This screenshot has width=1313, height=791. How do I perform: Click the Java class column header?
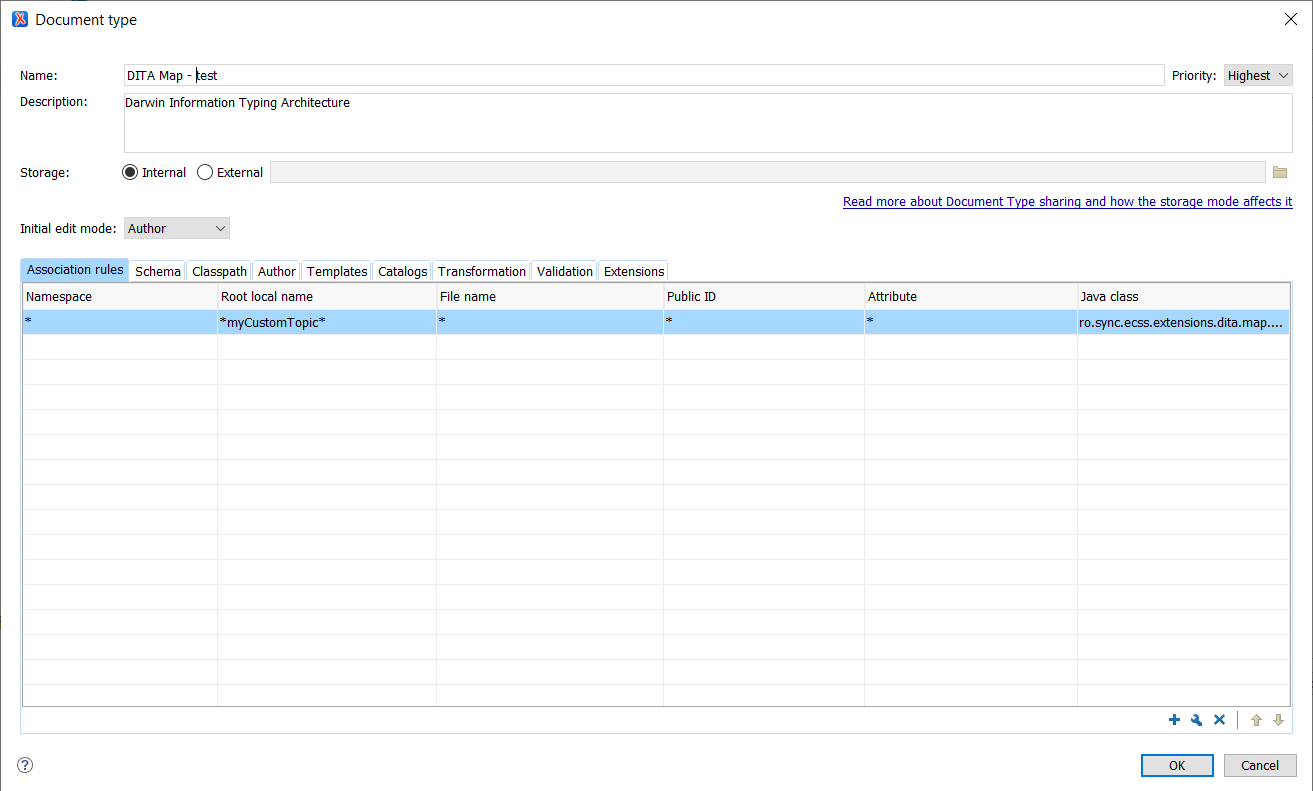1183,297
